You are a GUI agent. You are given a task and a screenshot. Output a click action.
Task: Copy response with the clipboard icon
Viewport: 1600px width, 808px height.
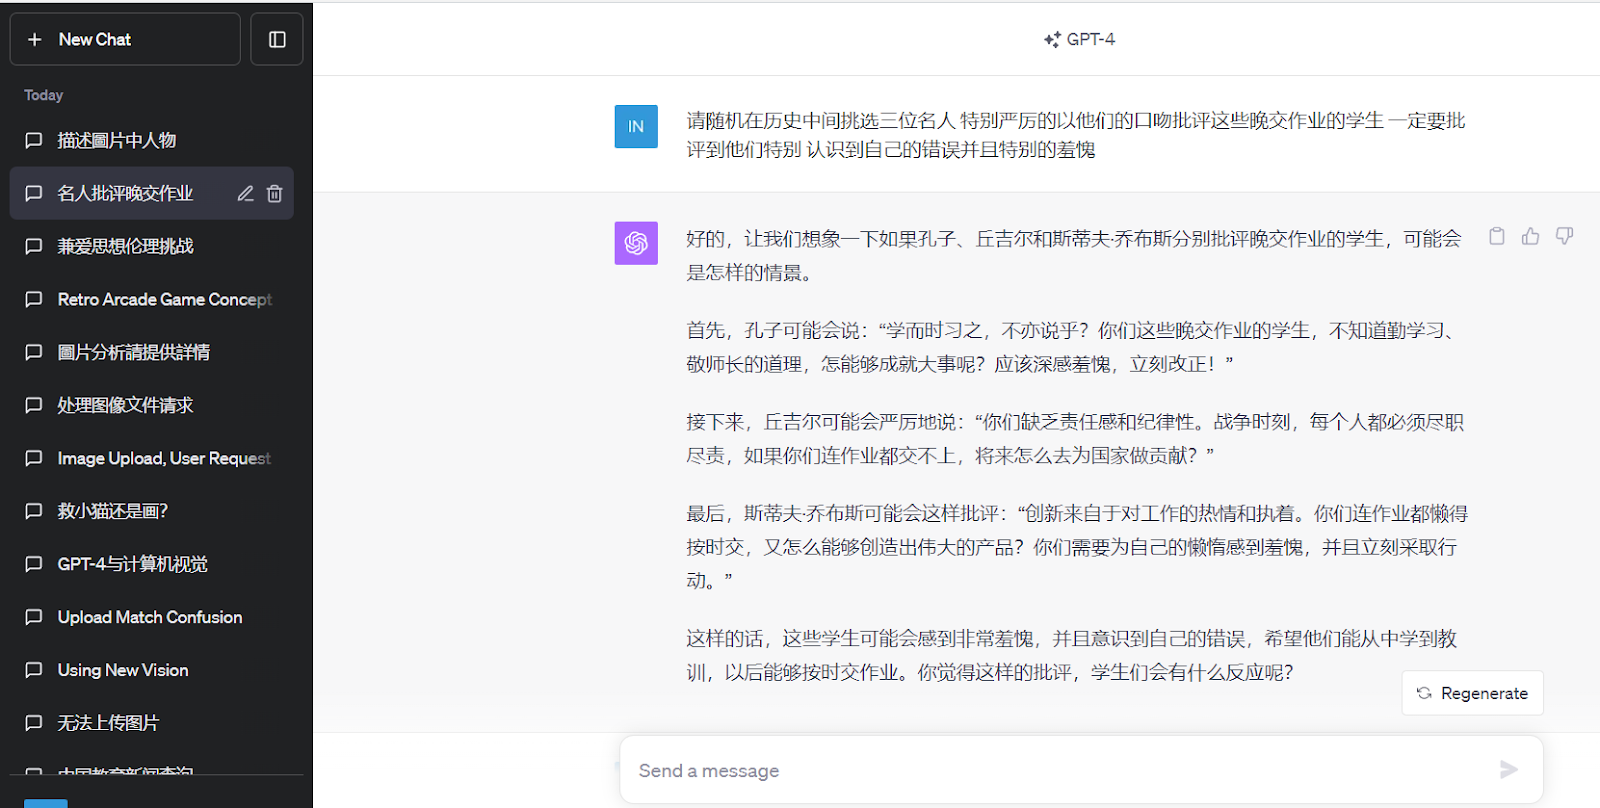pyautogui.click(x=1496, y=236)
